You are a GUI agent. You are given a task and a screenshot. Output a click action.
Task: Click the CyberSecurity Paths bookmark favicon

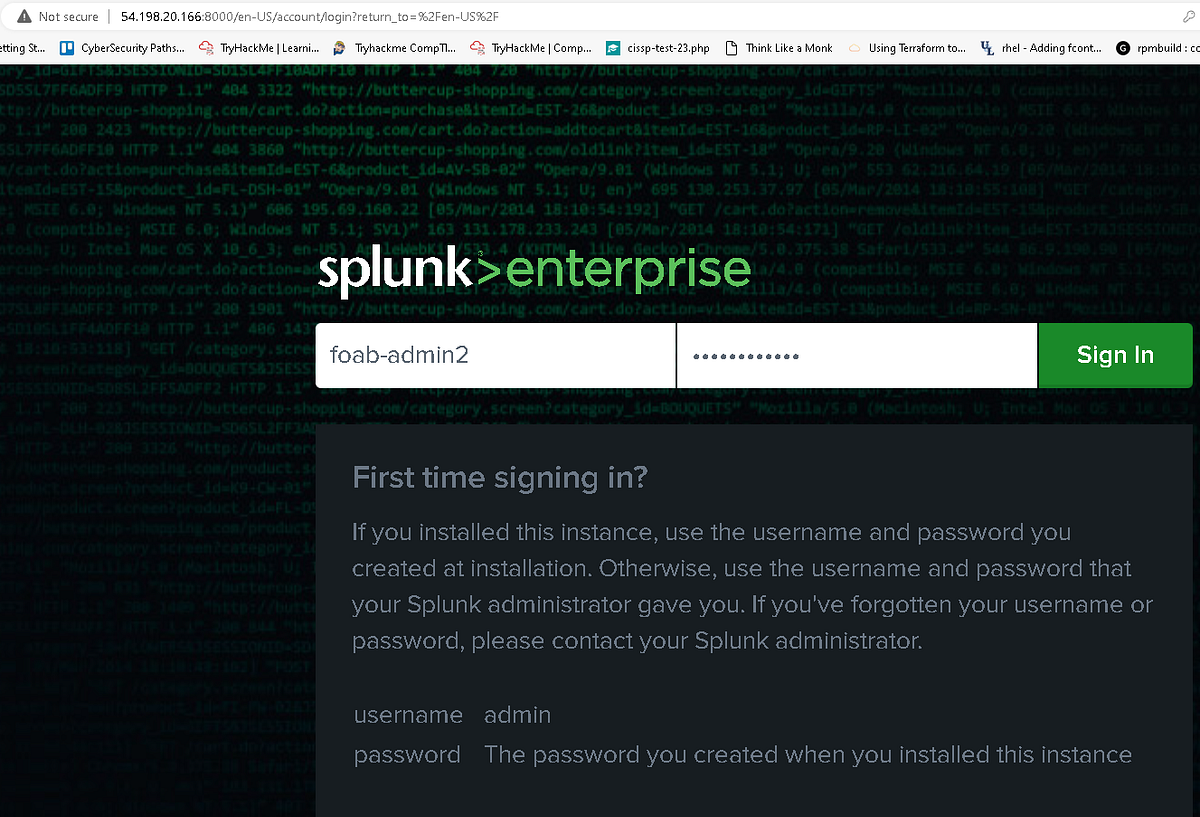coord(66,47)
